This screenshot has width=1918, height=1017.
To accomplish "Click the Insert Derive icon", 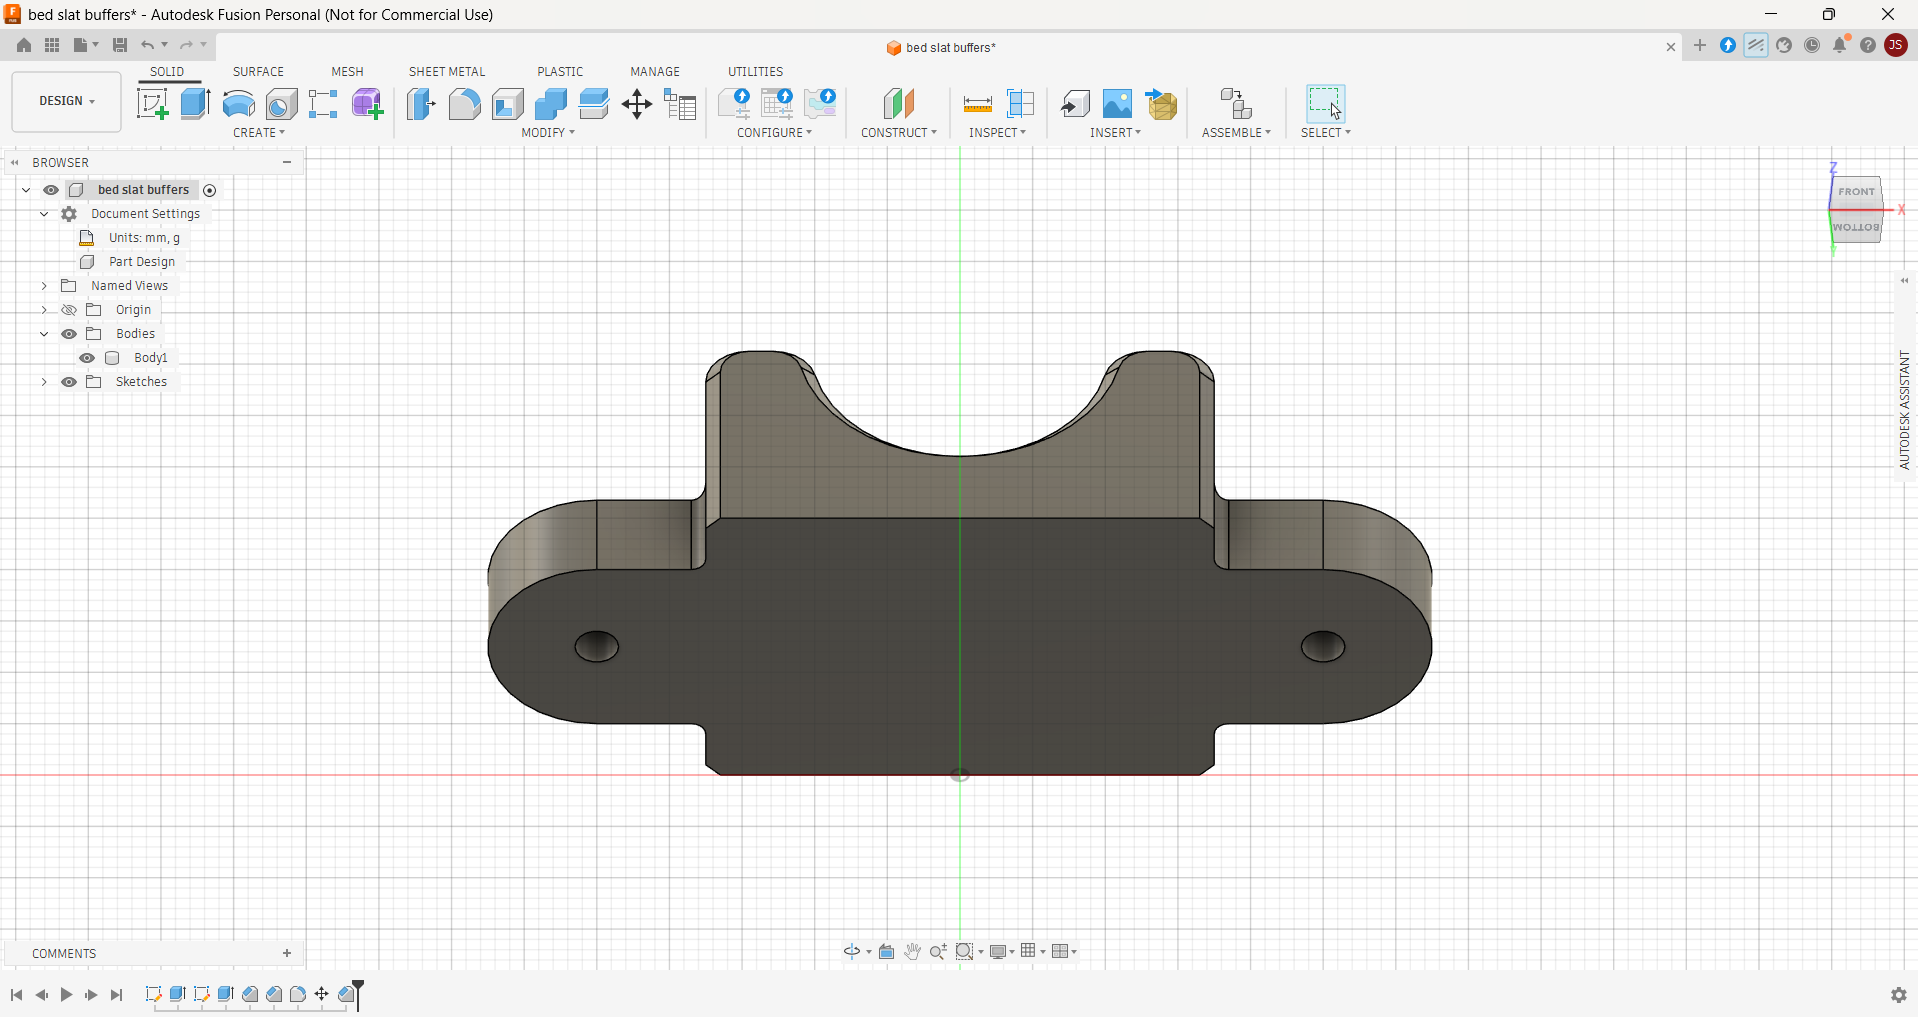I will click(x=1075, y=104).
